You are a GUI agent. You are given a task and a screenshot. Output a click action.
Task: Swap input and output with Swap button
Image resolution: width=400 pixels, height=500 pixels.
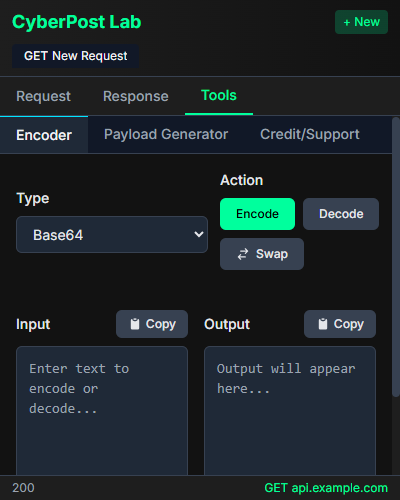pos(262,254)
